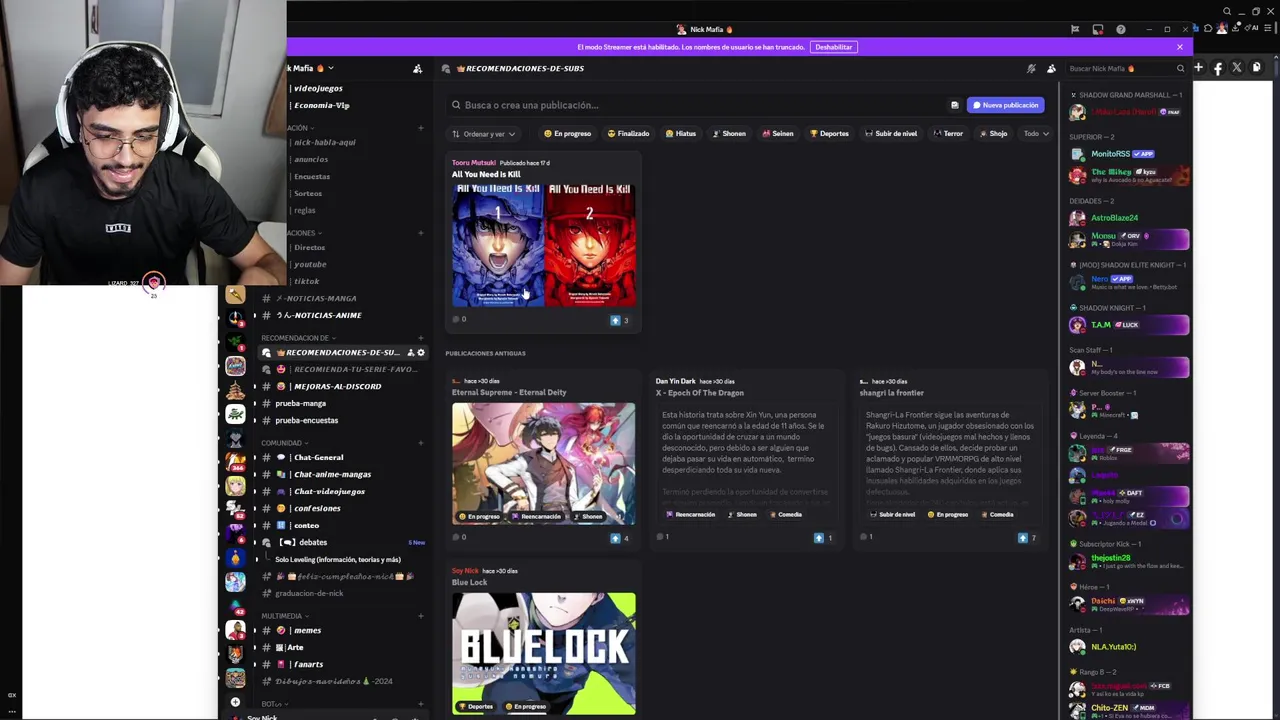Click the plus icon beside RECOMENDACION DE category

(421, 338)
